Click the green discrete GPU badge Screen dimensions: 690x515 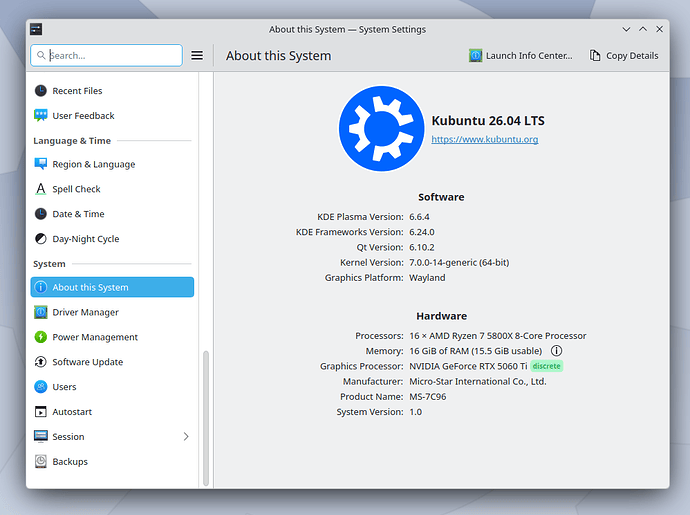(547, 366)
